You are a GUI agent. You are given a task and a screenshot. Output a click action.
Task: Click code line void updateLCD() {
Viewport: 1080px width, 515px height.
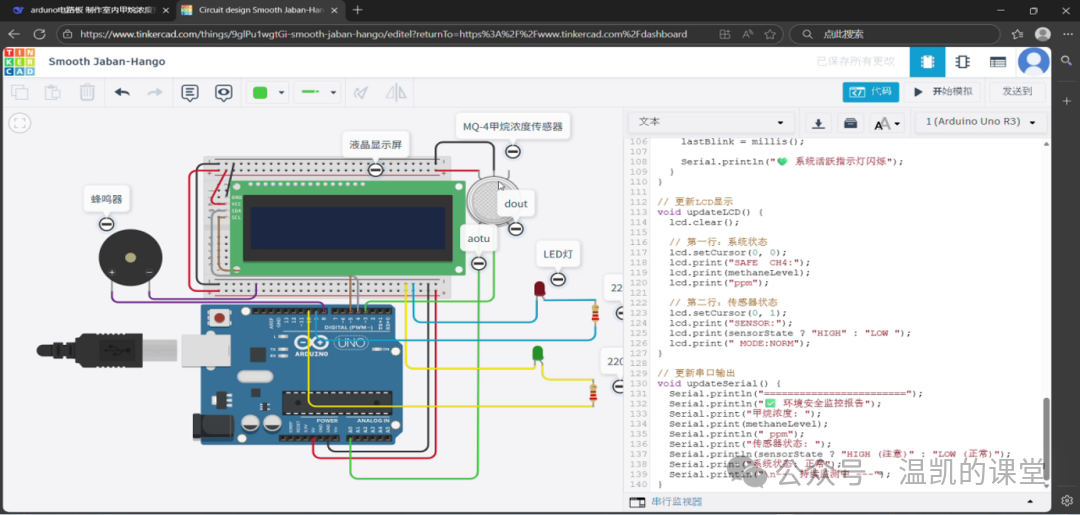click(710, 212)
